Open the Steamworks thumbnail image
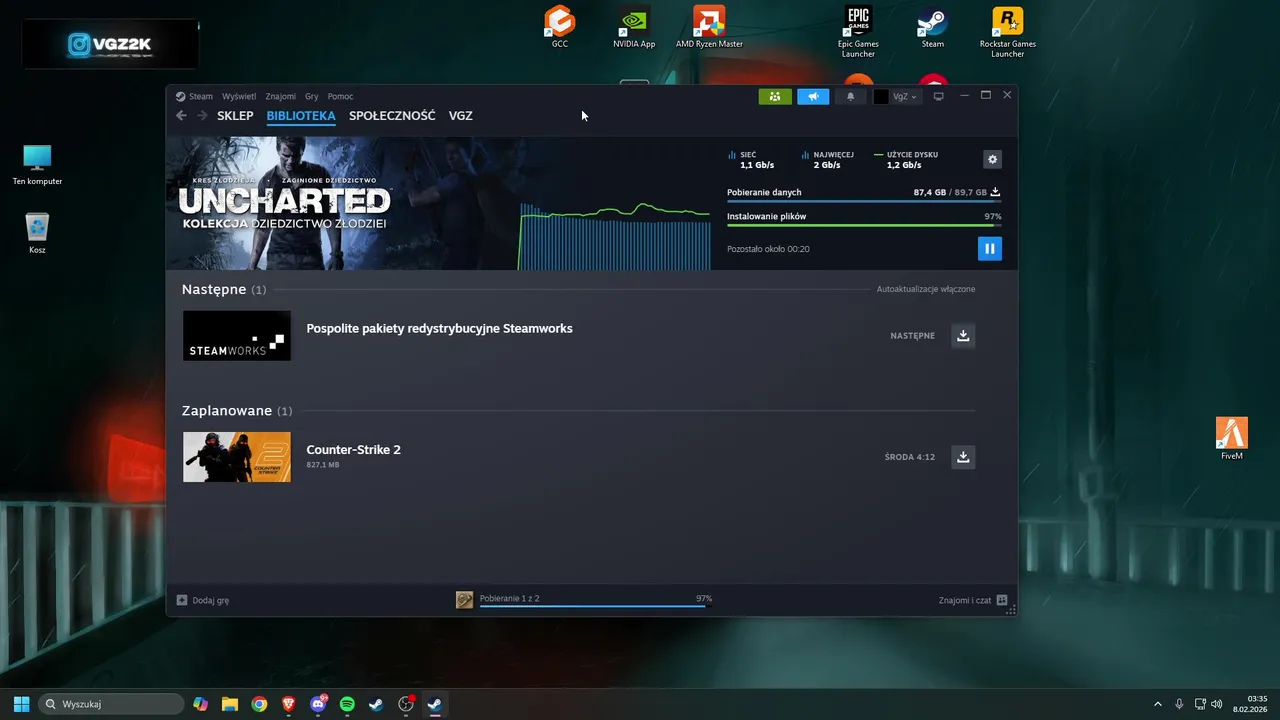Screen dimensions: 1280x720 (237, 336)
